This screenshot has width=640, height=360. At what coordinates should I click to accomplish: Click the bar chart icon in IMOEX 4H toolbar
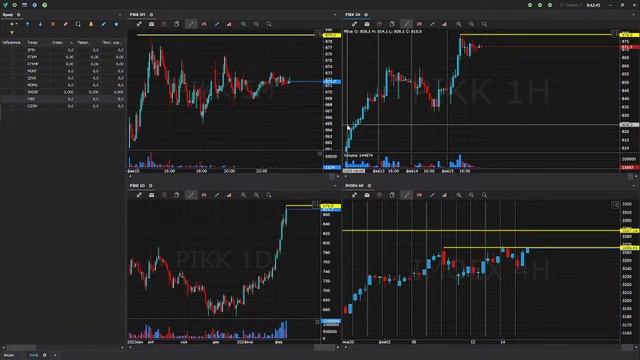click(444, 195)
